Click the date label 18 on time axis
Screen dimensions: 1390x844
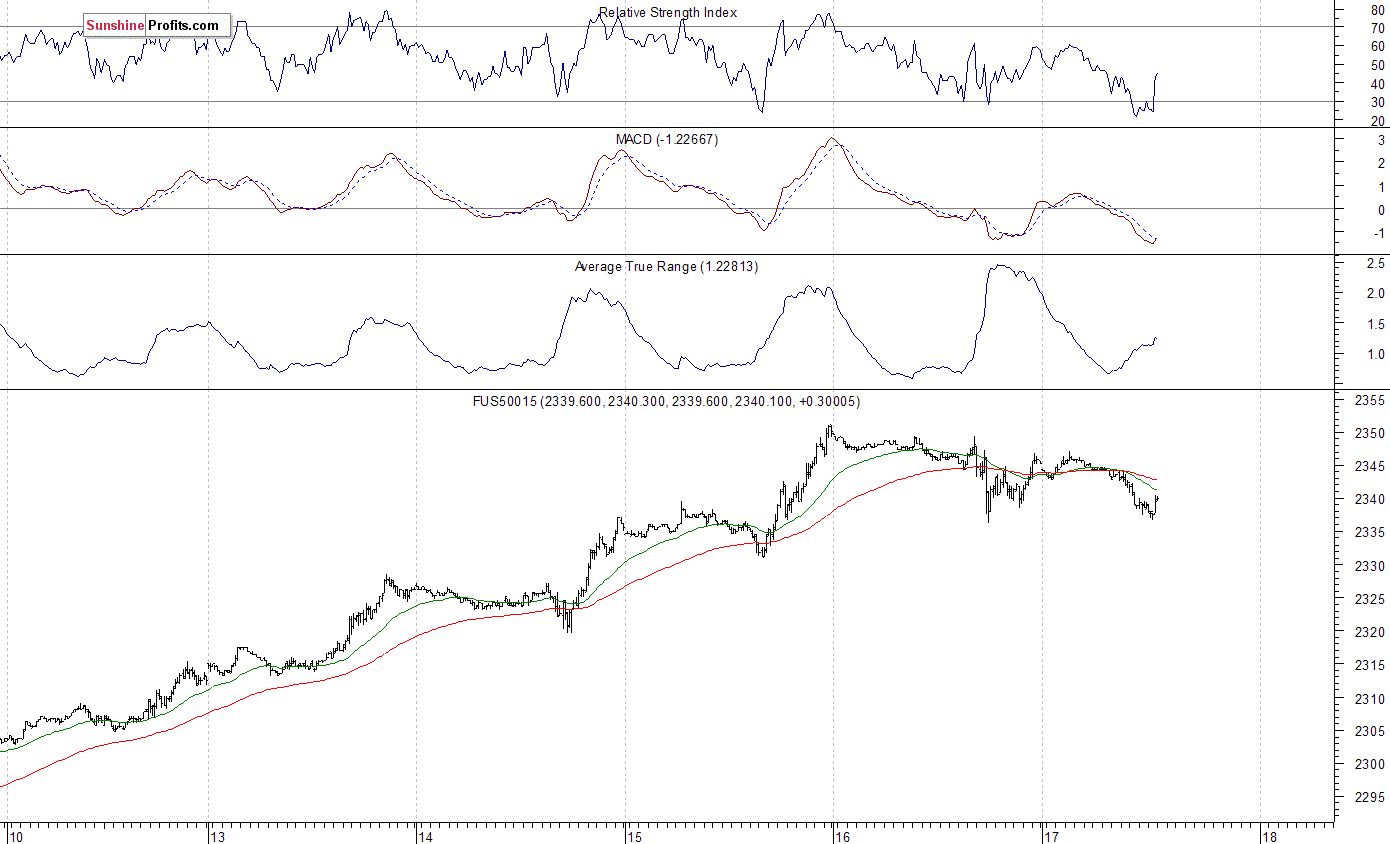click(x=1270, y=835)
